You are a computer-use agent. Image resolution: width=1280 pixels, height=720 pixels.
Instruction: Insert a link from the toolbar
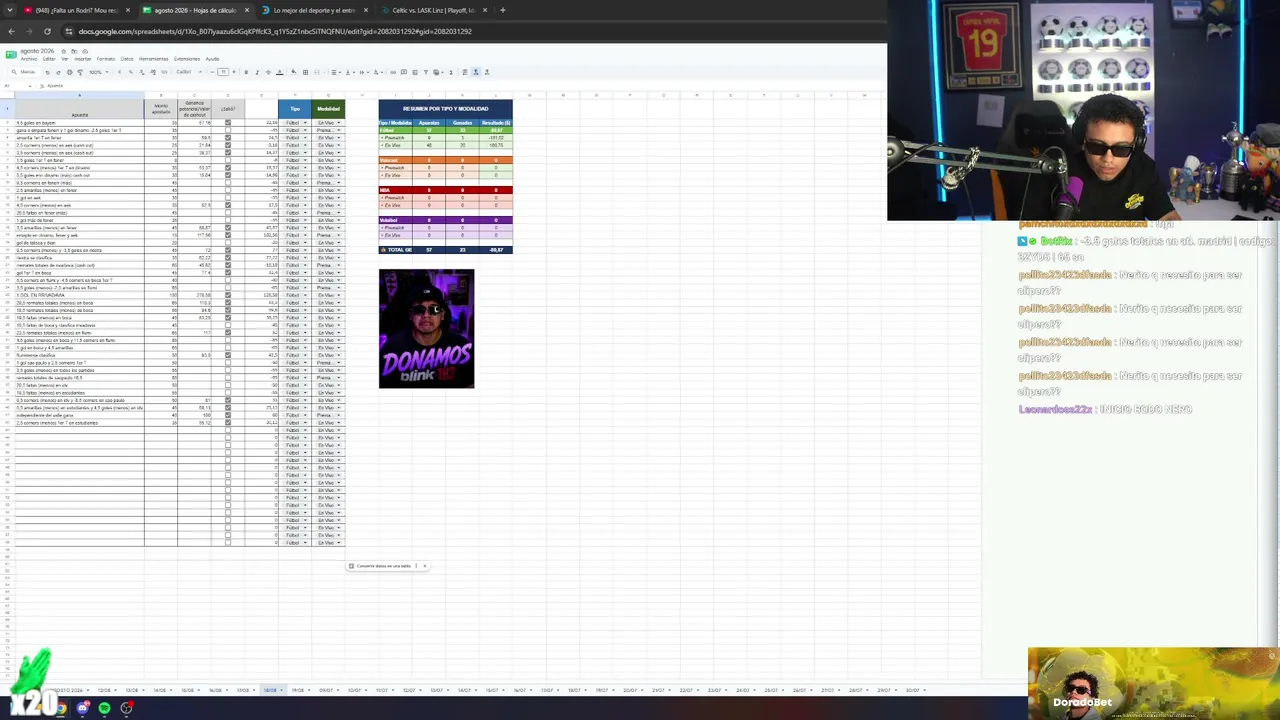(x=393, y=72)
